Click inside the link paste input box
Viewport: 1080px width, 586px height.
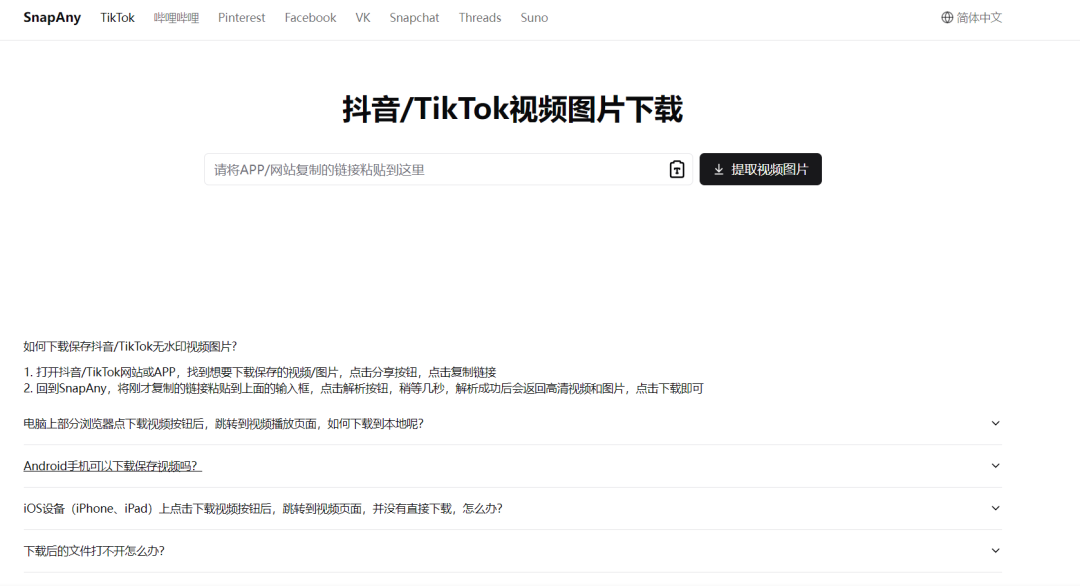(420, 169)
